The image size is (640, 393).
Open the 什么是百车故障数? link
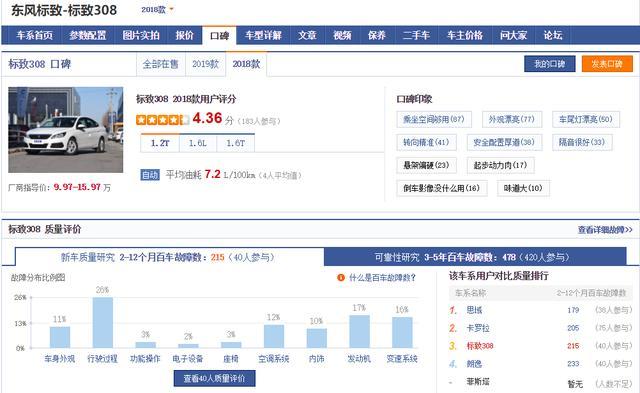tap(382, 278)
